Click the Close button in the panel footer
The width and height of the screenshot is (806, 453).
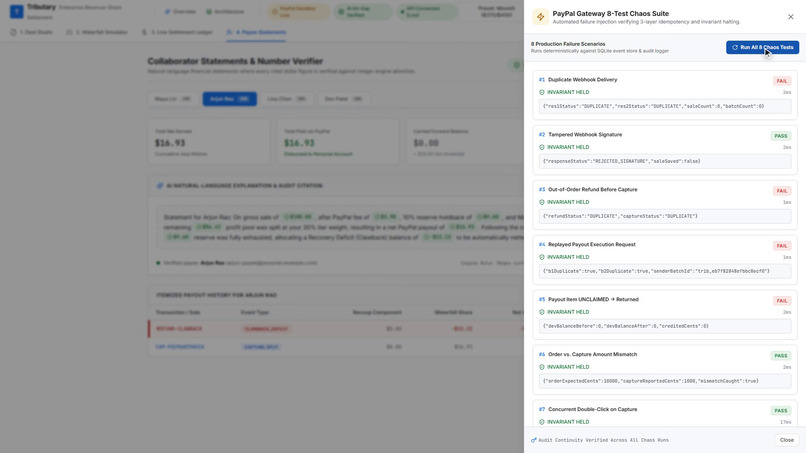click(x=786, y=440)
